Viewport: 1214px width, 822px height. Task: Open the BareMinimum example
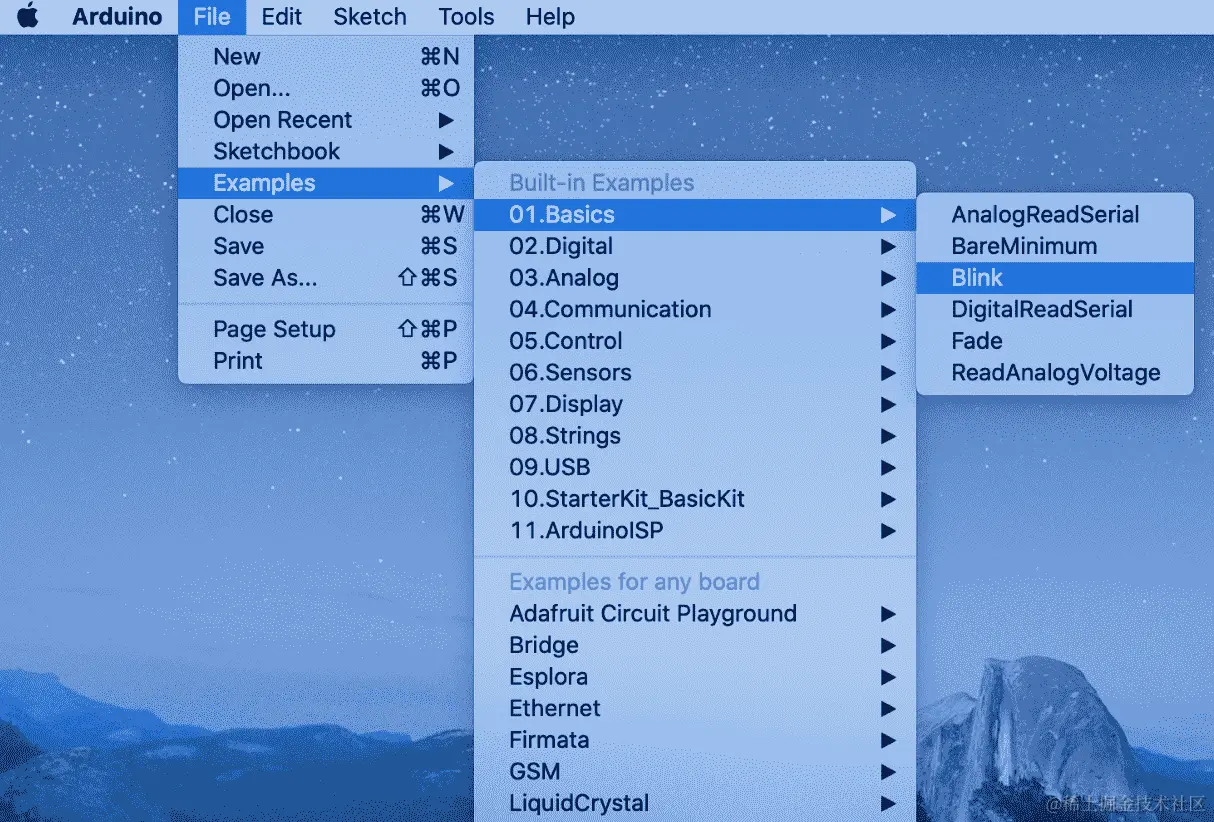(x=1055, y=246)
